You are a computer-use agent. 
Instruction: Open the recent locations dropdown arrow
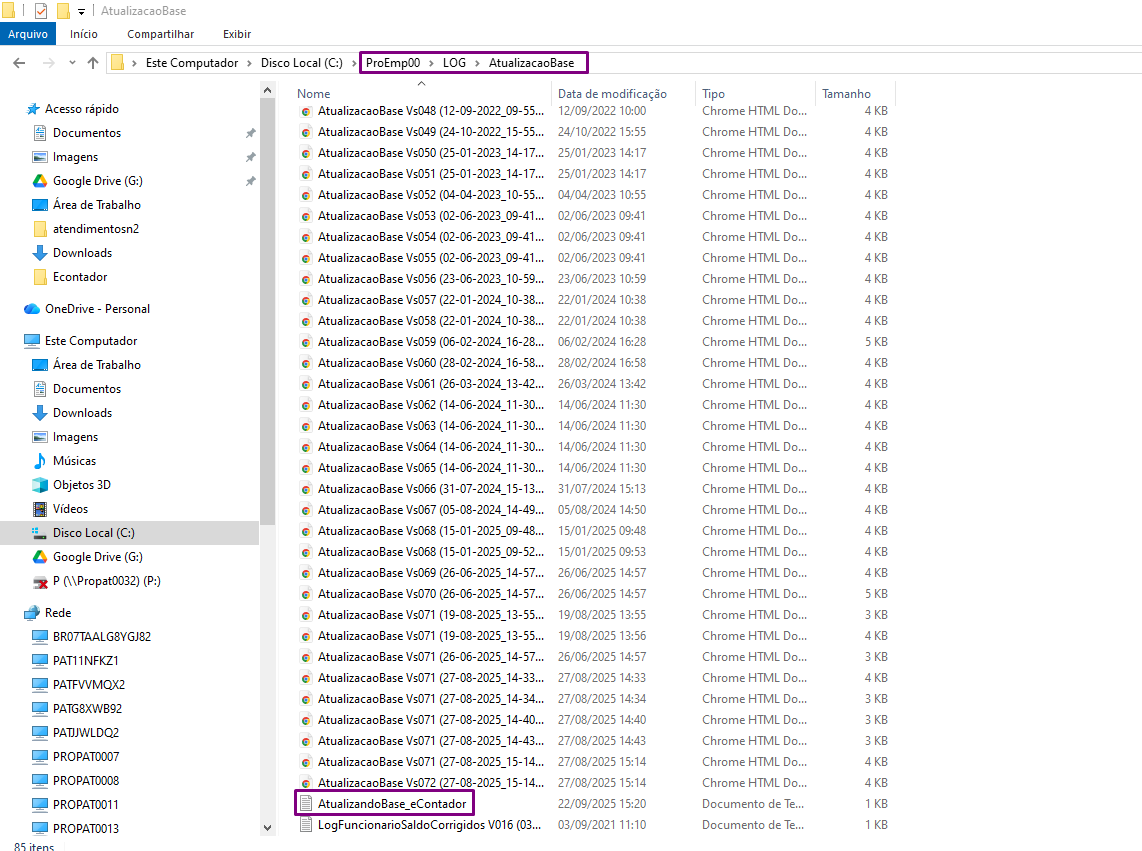(x=72, y=63)
